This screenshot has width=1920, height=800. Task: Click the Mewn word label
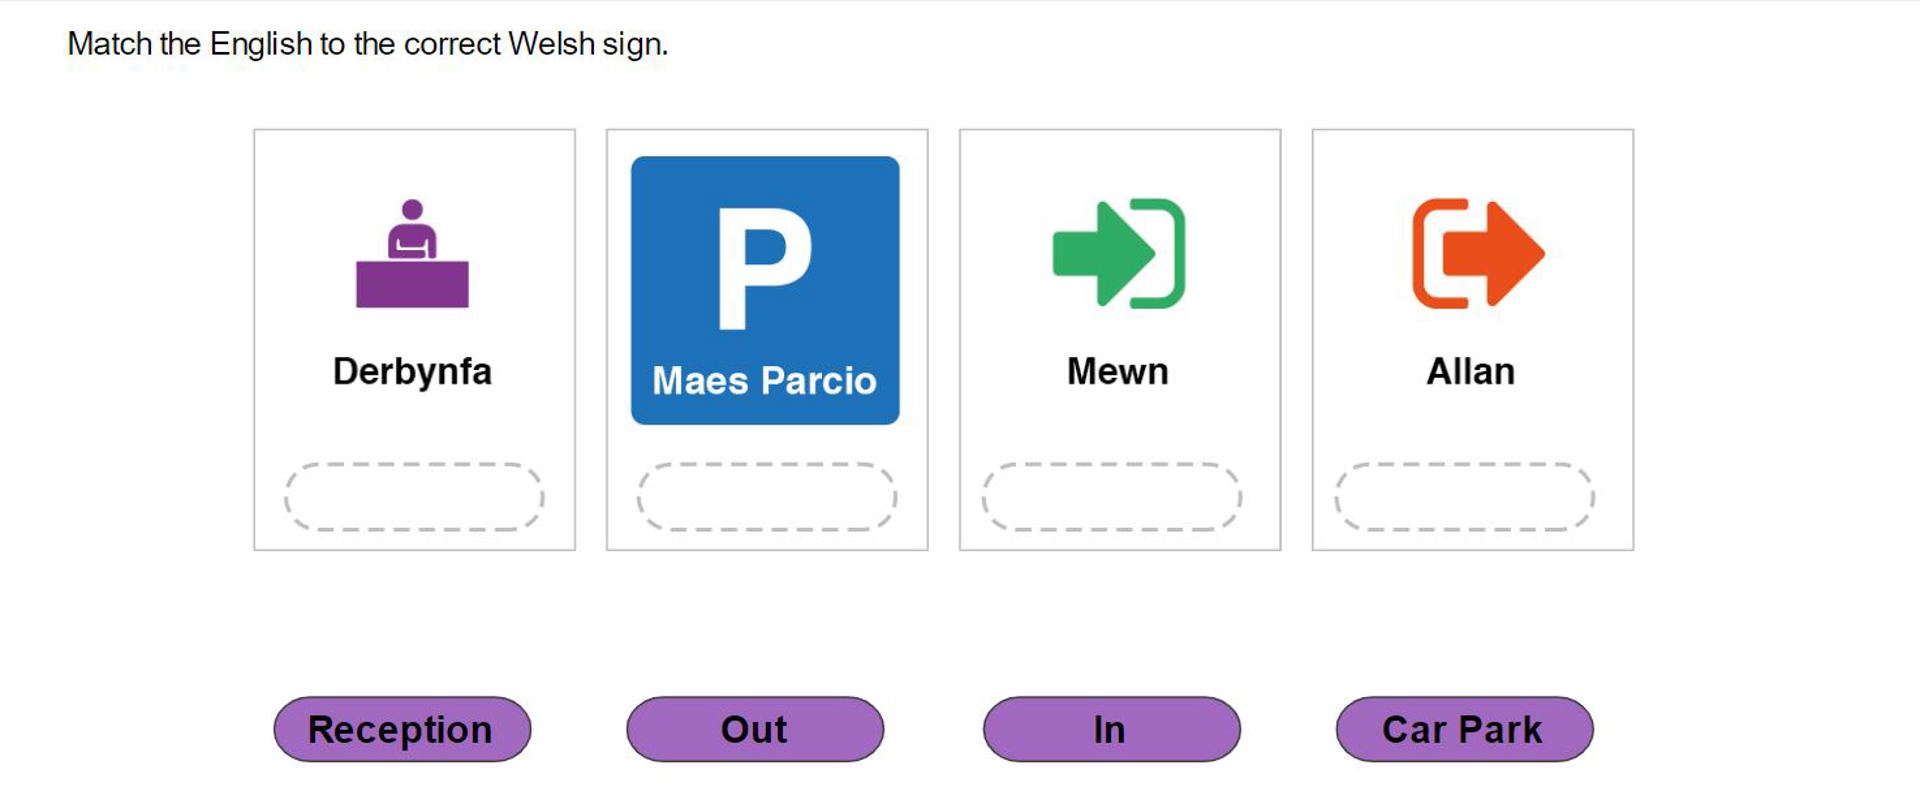[x=1117, y=372]
